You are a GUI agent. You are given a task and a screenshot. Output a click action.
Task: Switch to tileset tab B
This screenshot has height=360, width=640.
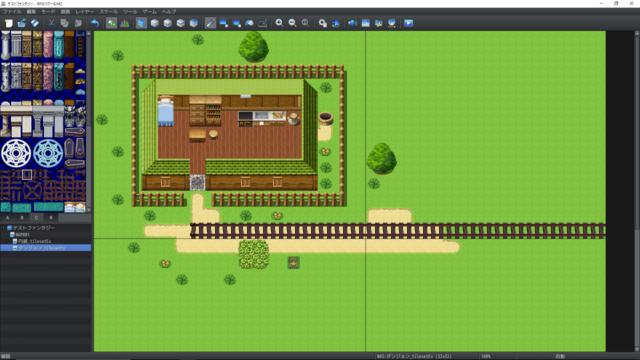22,218
